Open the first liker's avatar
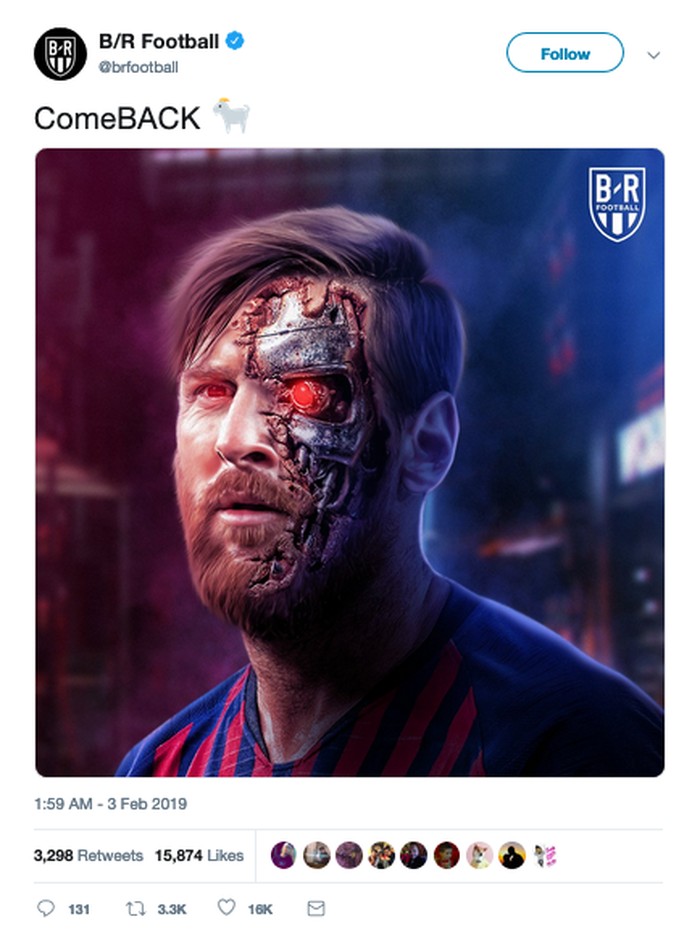The image size is (700, 948). click(x=284, y=855)
